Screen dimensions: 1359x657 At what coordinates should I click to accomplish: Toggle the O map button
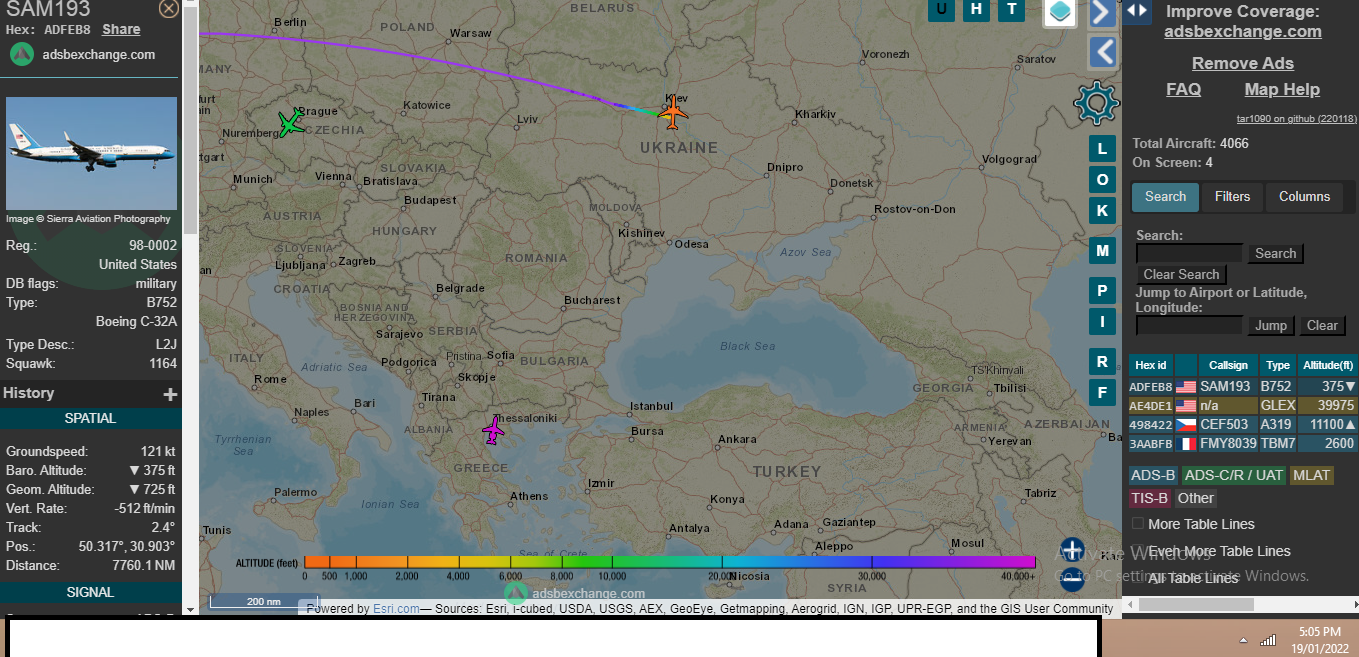[1102, 180]
